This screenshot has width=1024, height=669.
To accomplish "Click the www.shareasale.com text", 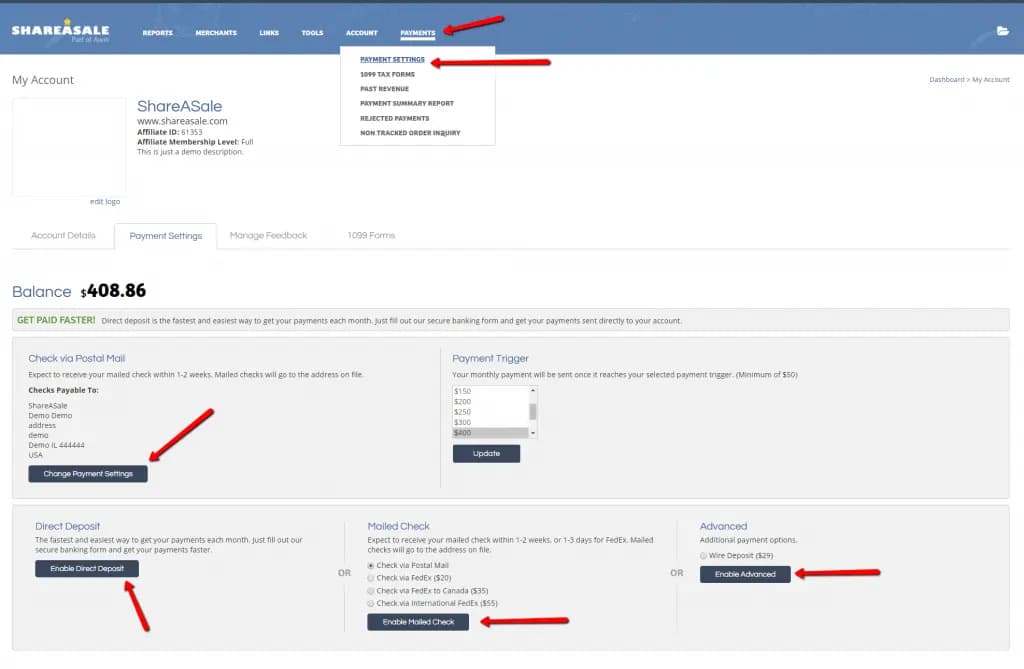I will point(182,121).
